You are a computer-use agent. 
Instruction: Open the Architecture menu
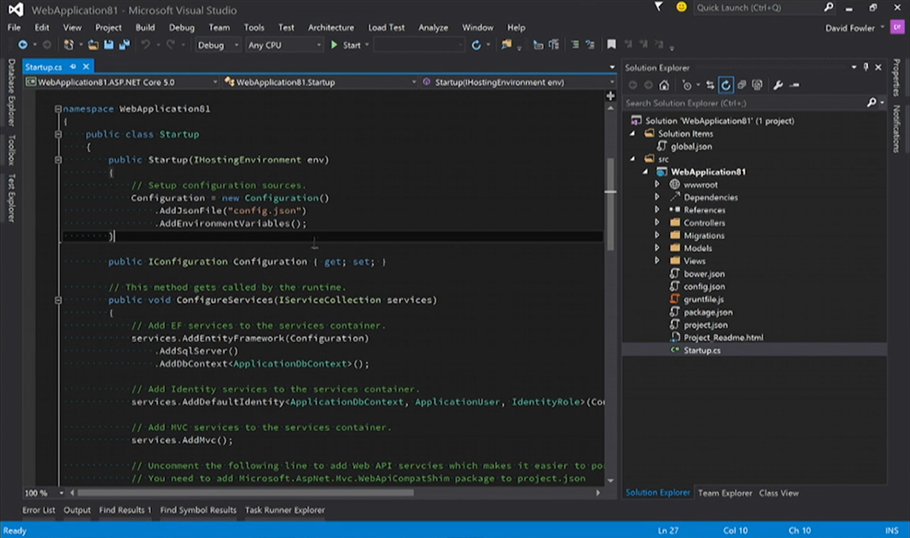tap(330, 27)
